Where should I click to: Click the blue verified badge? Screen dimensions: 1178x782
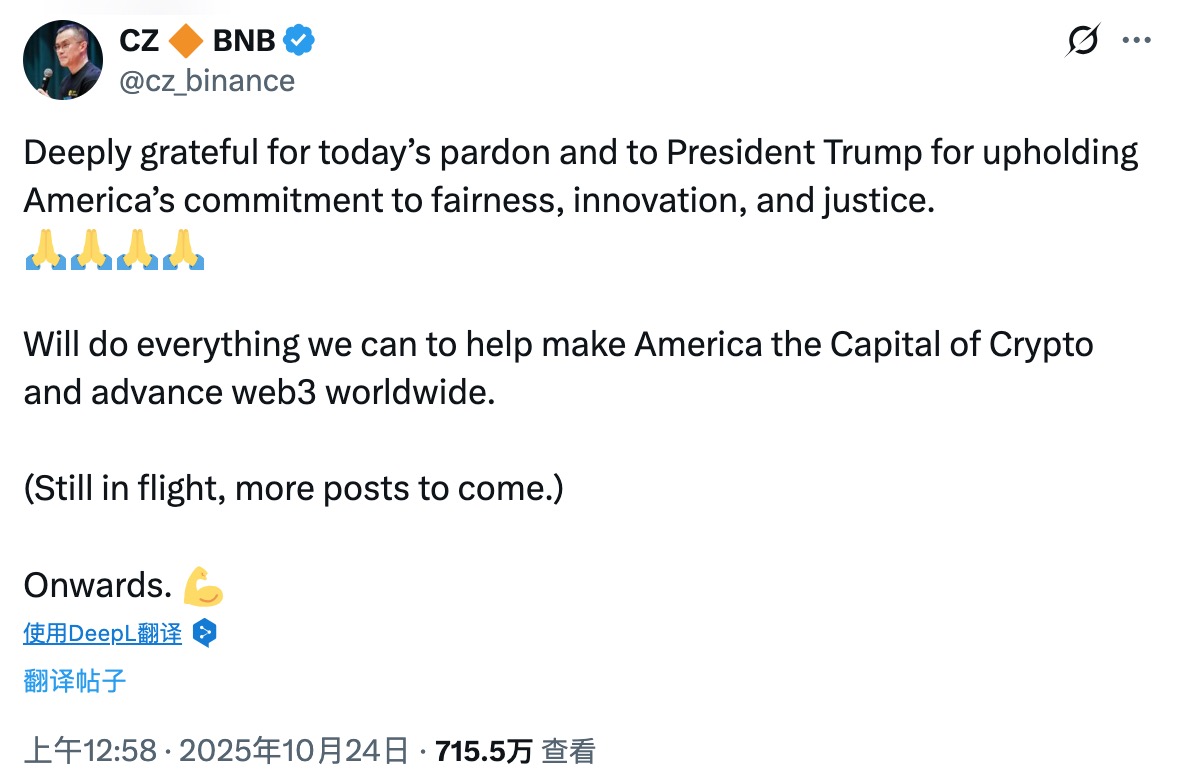coord(300,41)
